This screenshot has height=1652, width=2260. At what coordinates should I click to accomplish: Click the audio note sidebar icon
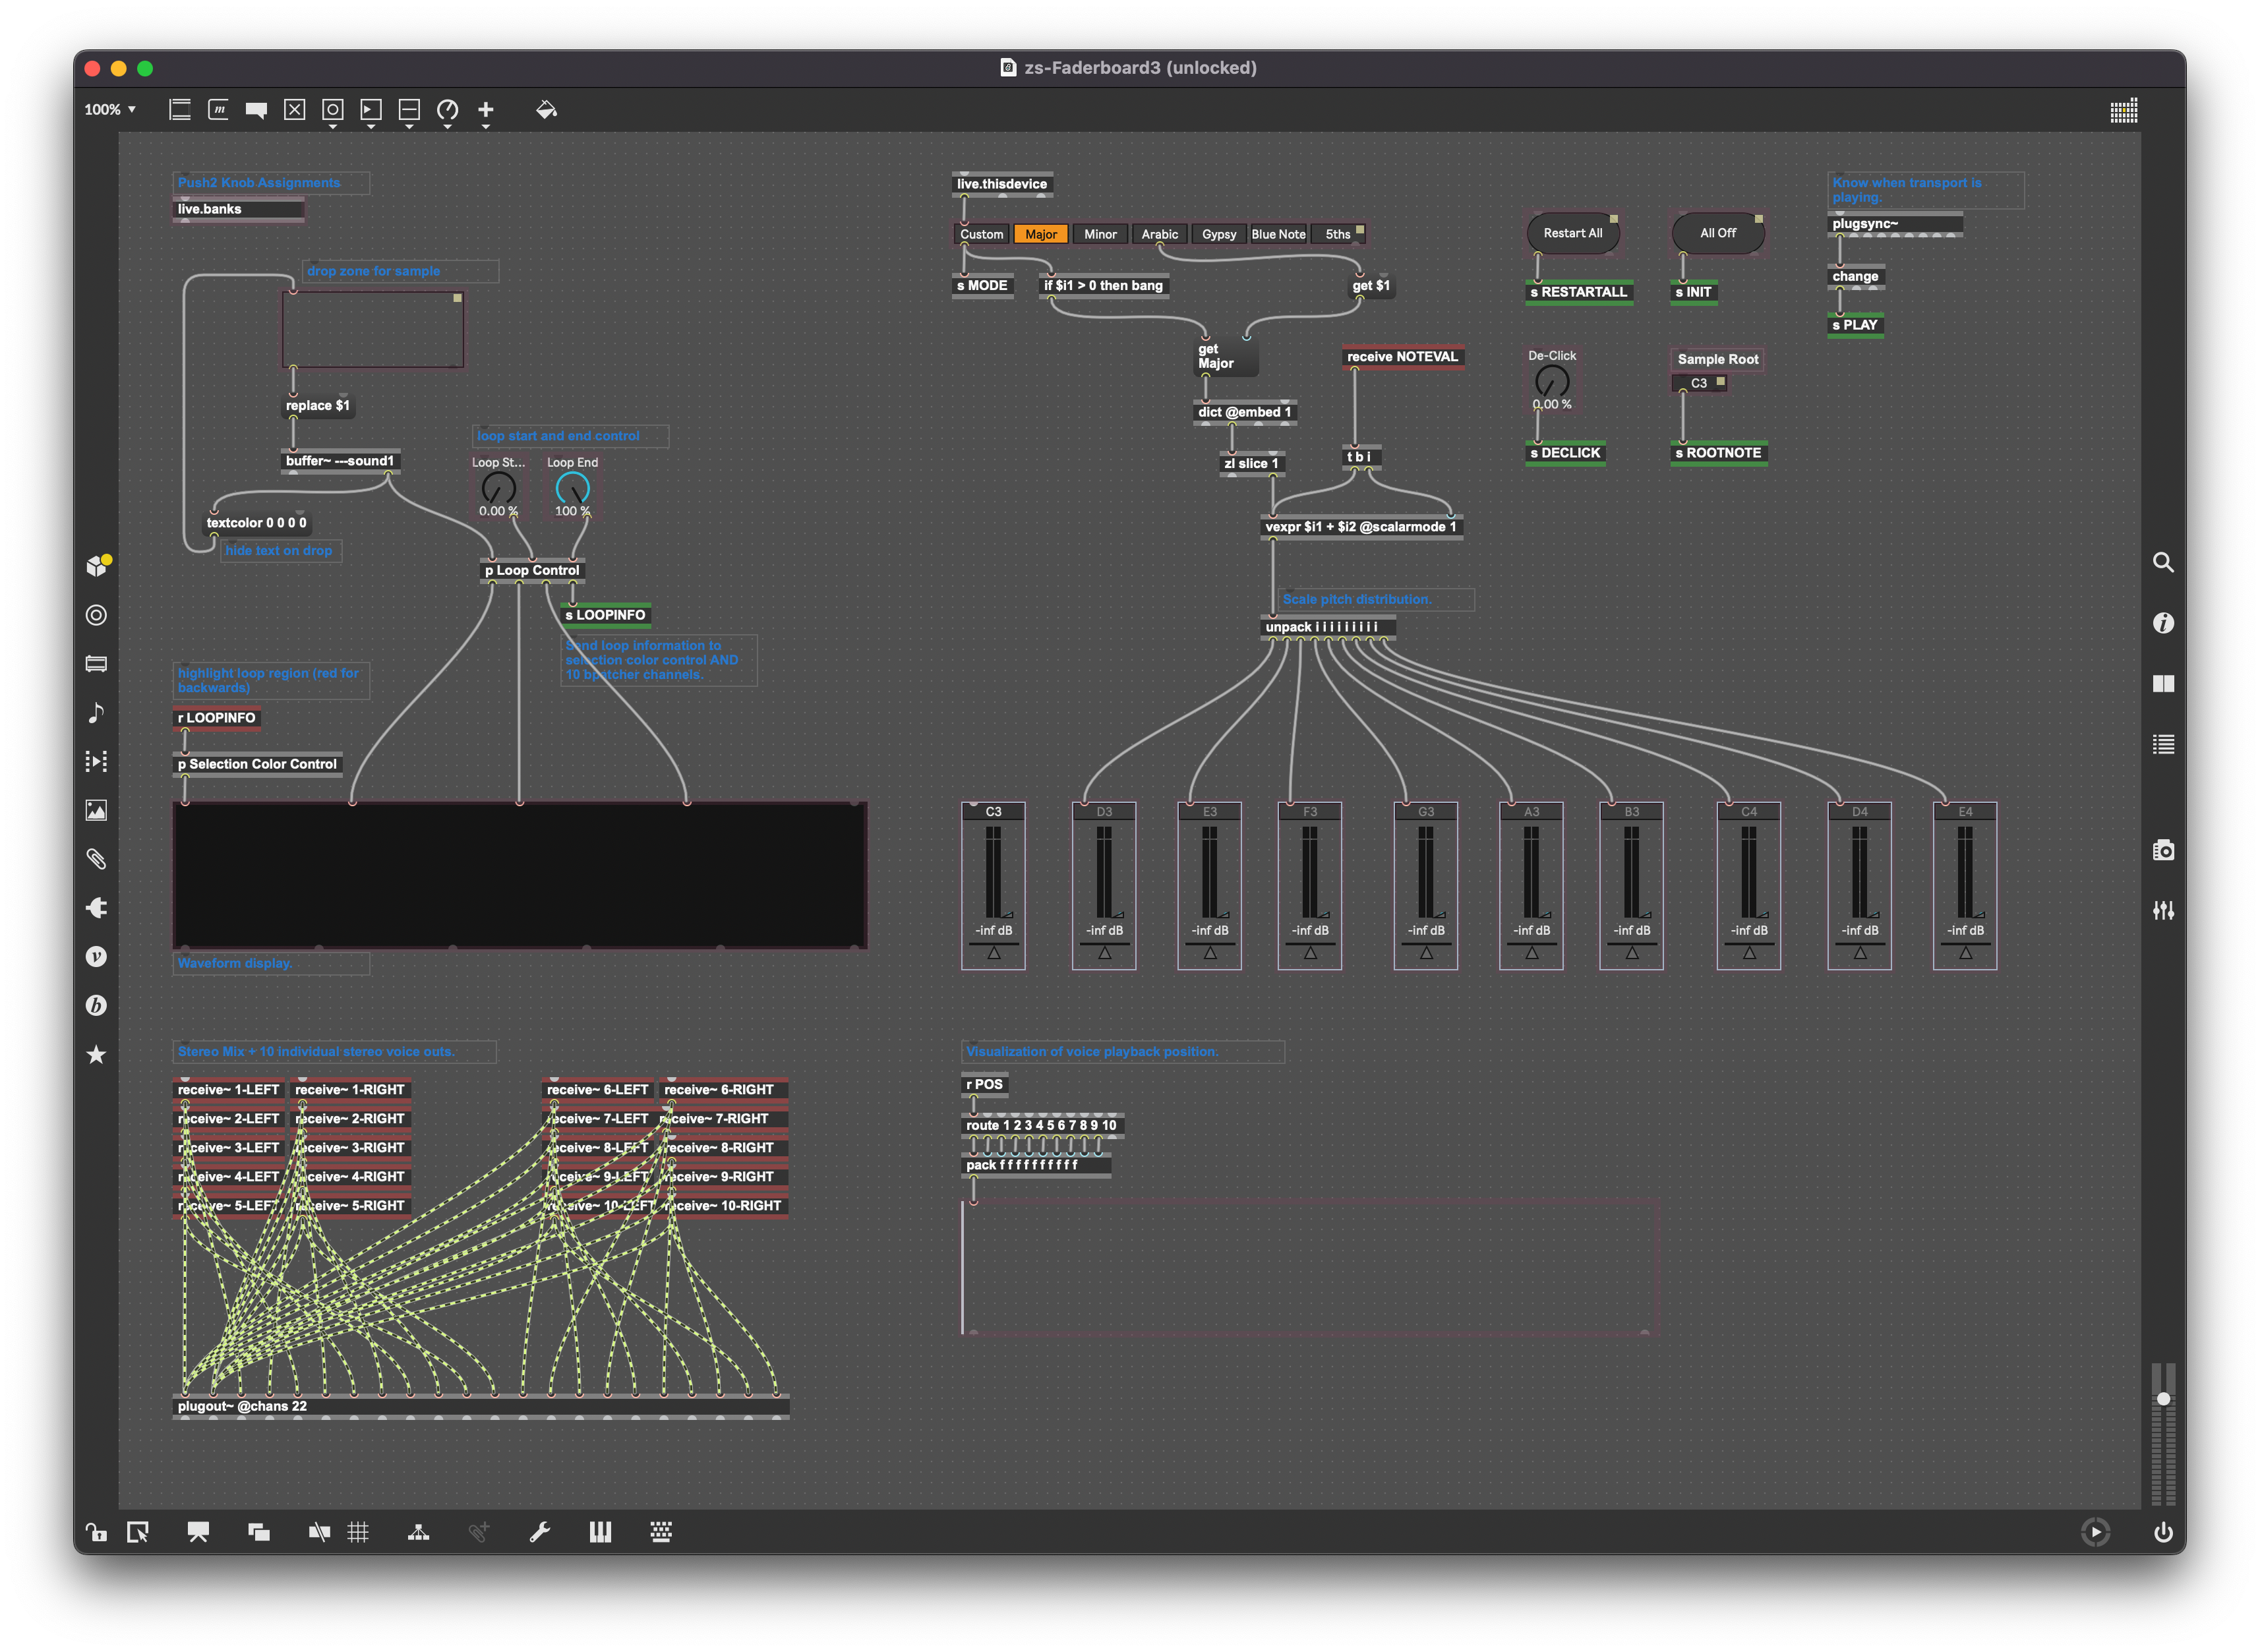click(96, 712)
